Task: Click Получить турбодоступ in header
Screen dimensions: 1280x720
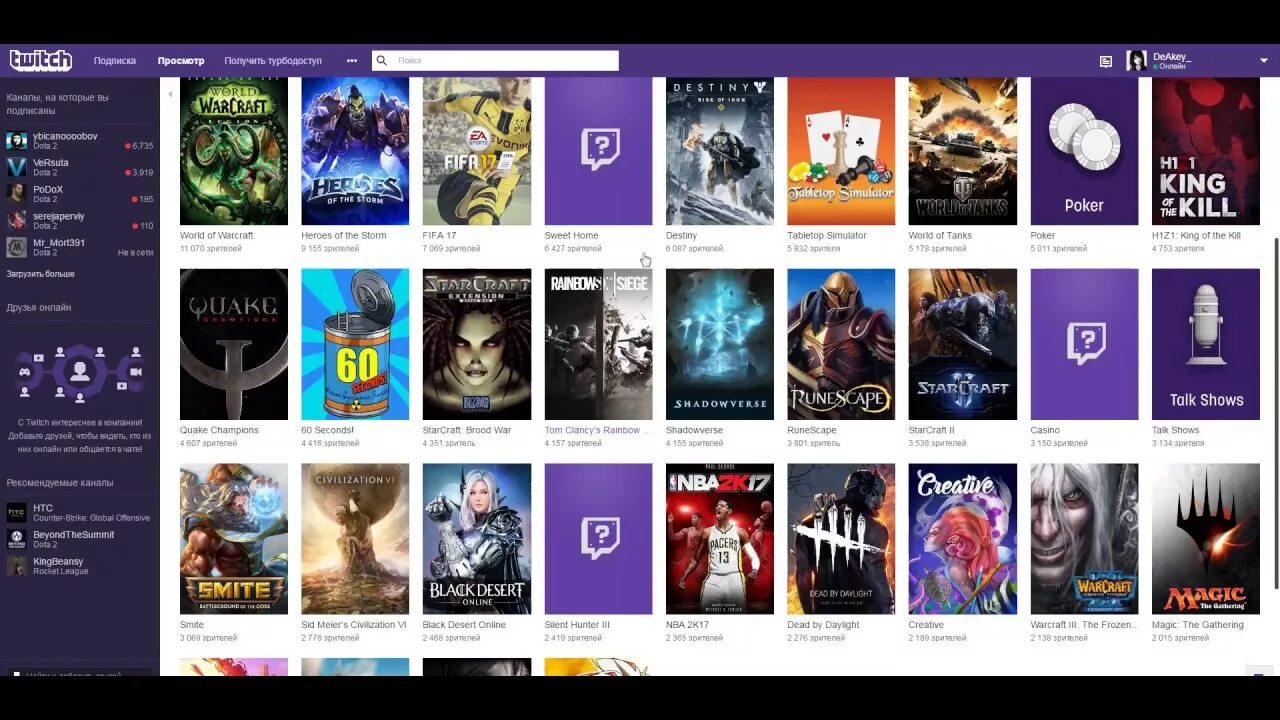Action: (273, 61)
